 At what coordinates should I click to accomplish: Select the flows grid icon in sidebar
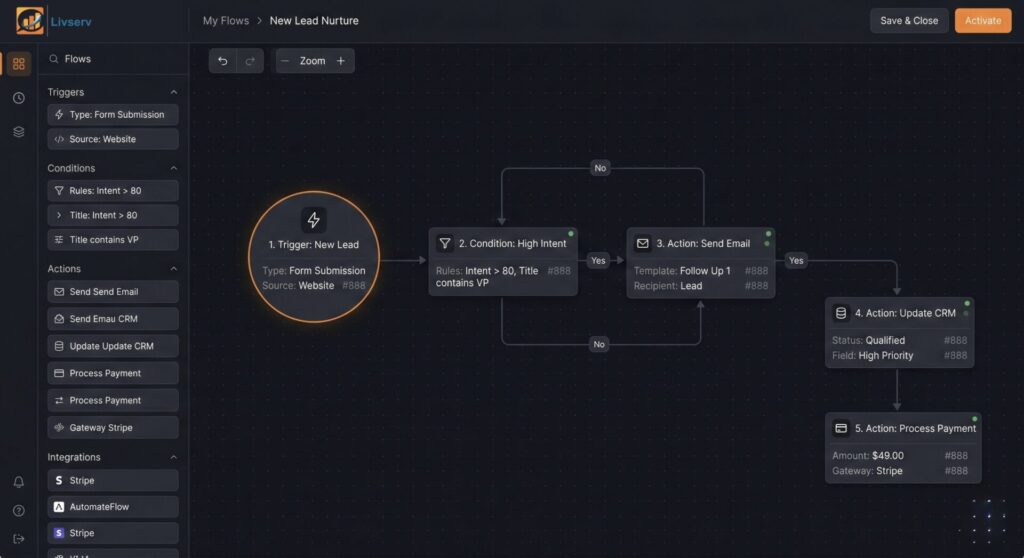(x=18, y=64)
